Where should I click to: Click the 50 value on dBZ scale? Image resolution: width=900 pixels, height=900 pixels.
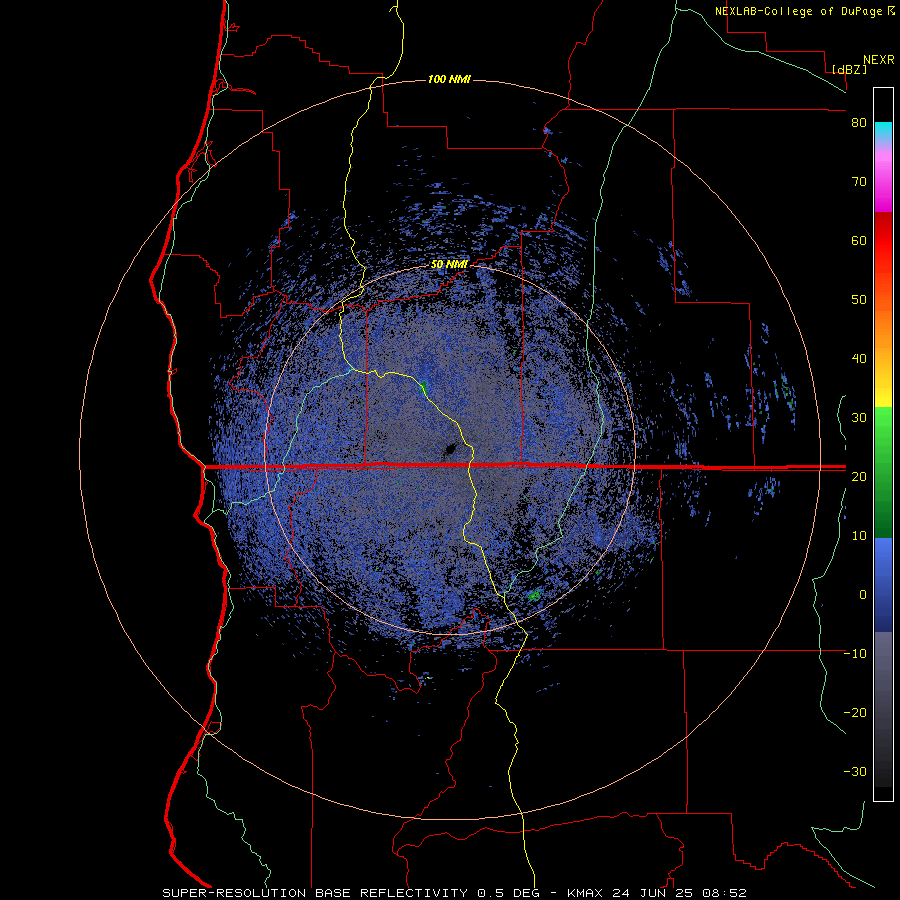coord(859,300)
